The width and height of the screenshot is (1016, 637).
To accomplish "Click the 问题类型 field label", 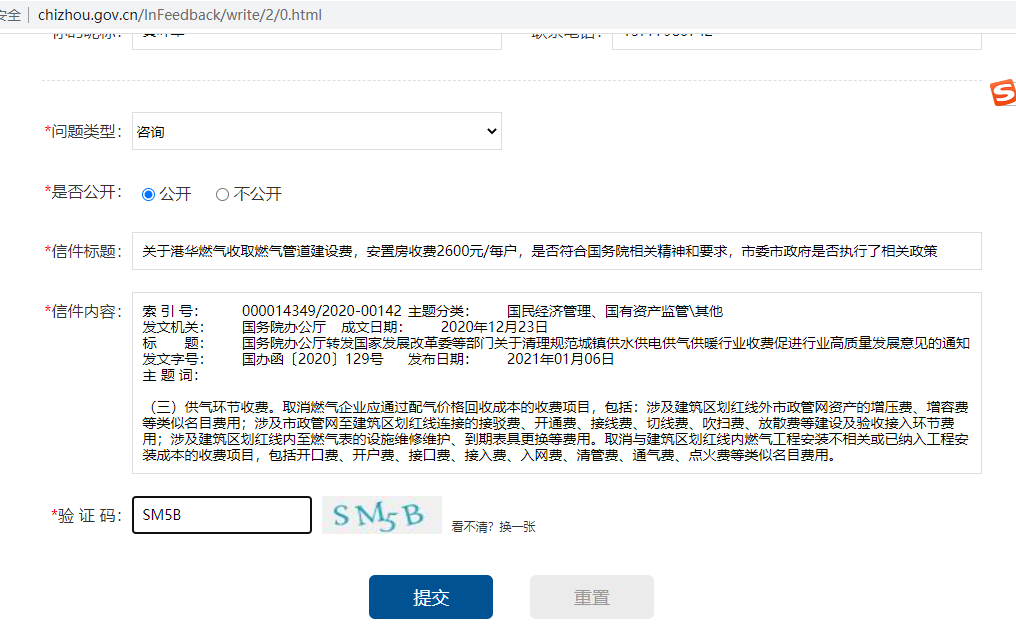I will (83, 132).
